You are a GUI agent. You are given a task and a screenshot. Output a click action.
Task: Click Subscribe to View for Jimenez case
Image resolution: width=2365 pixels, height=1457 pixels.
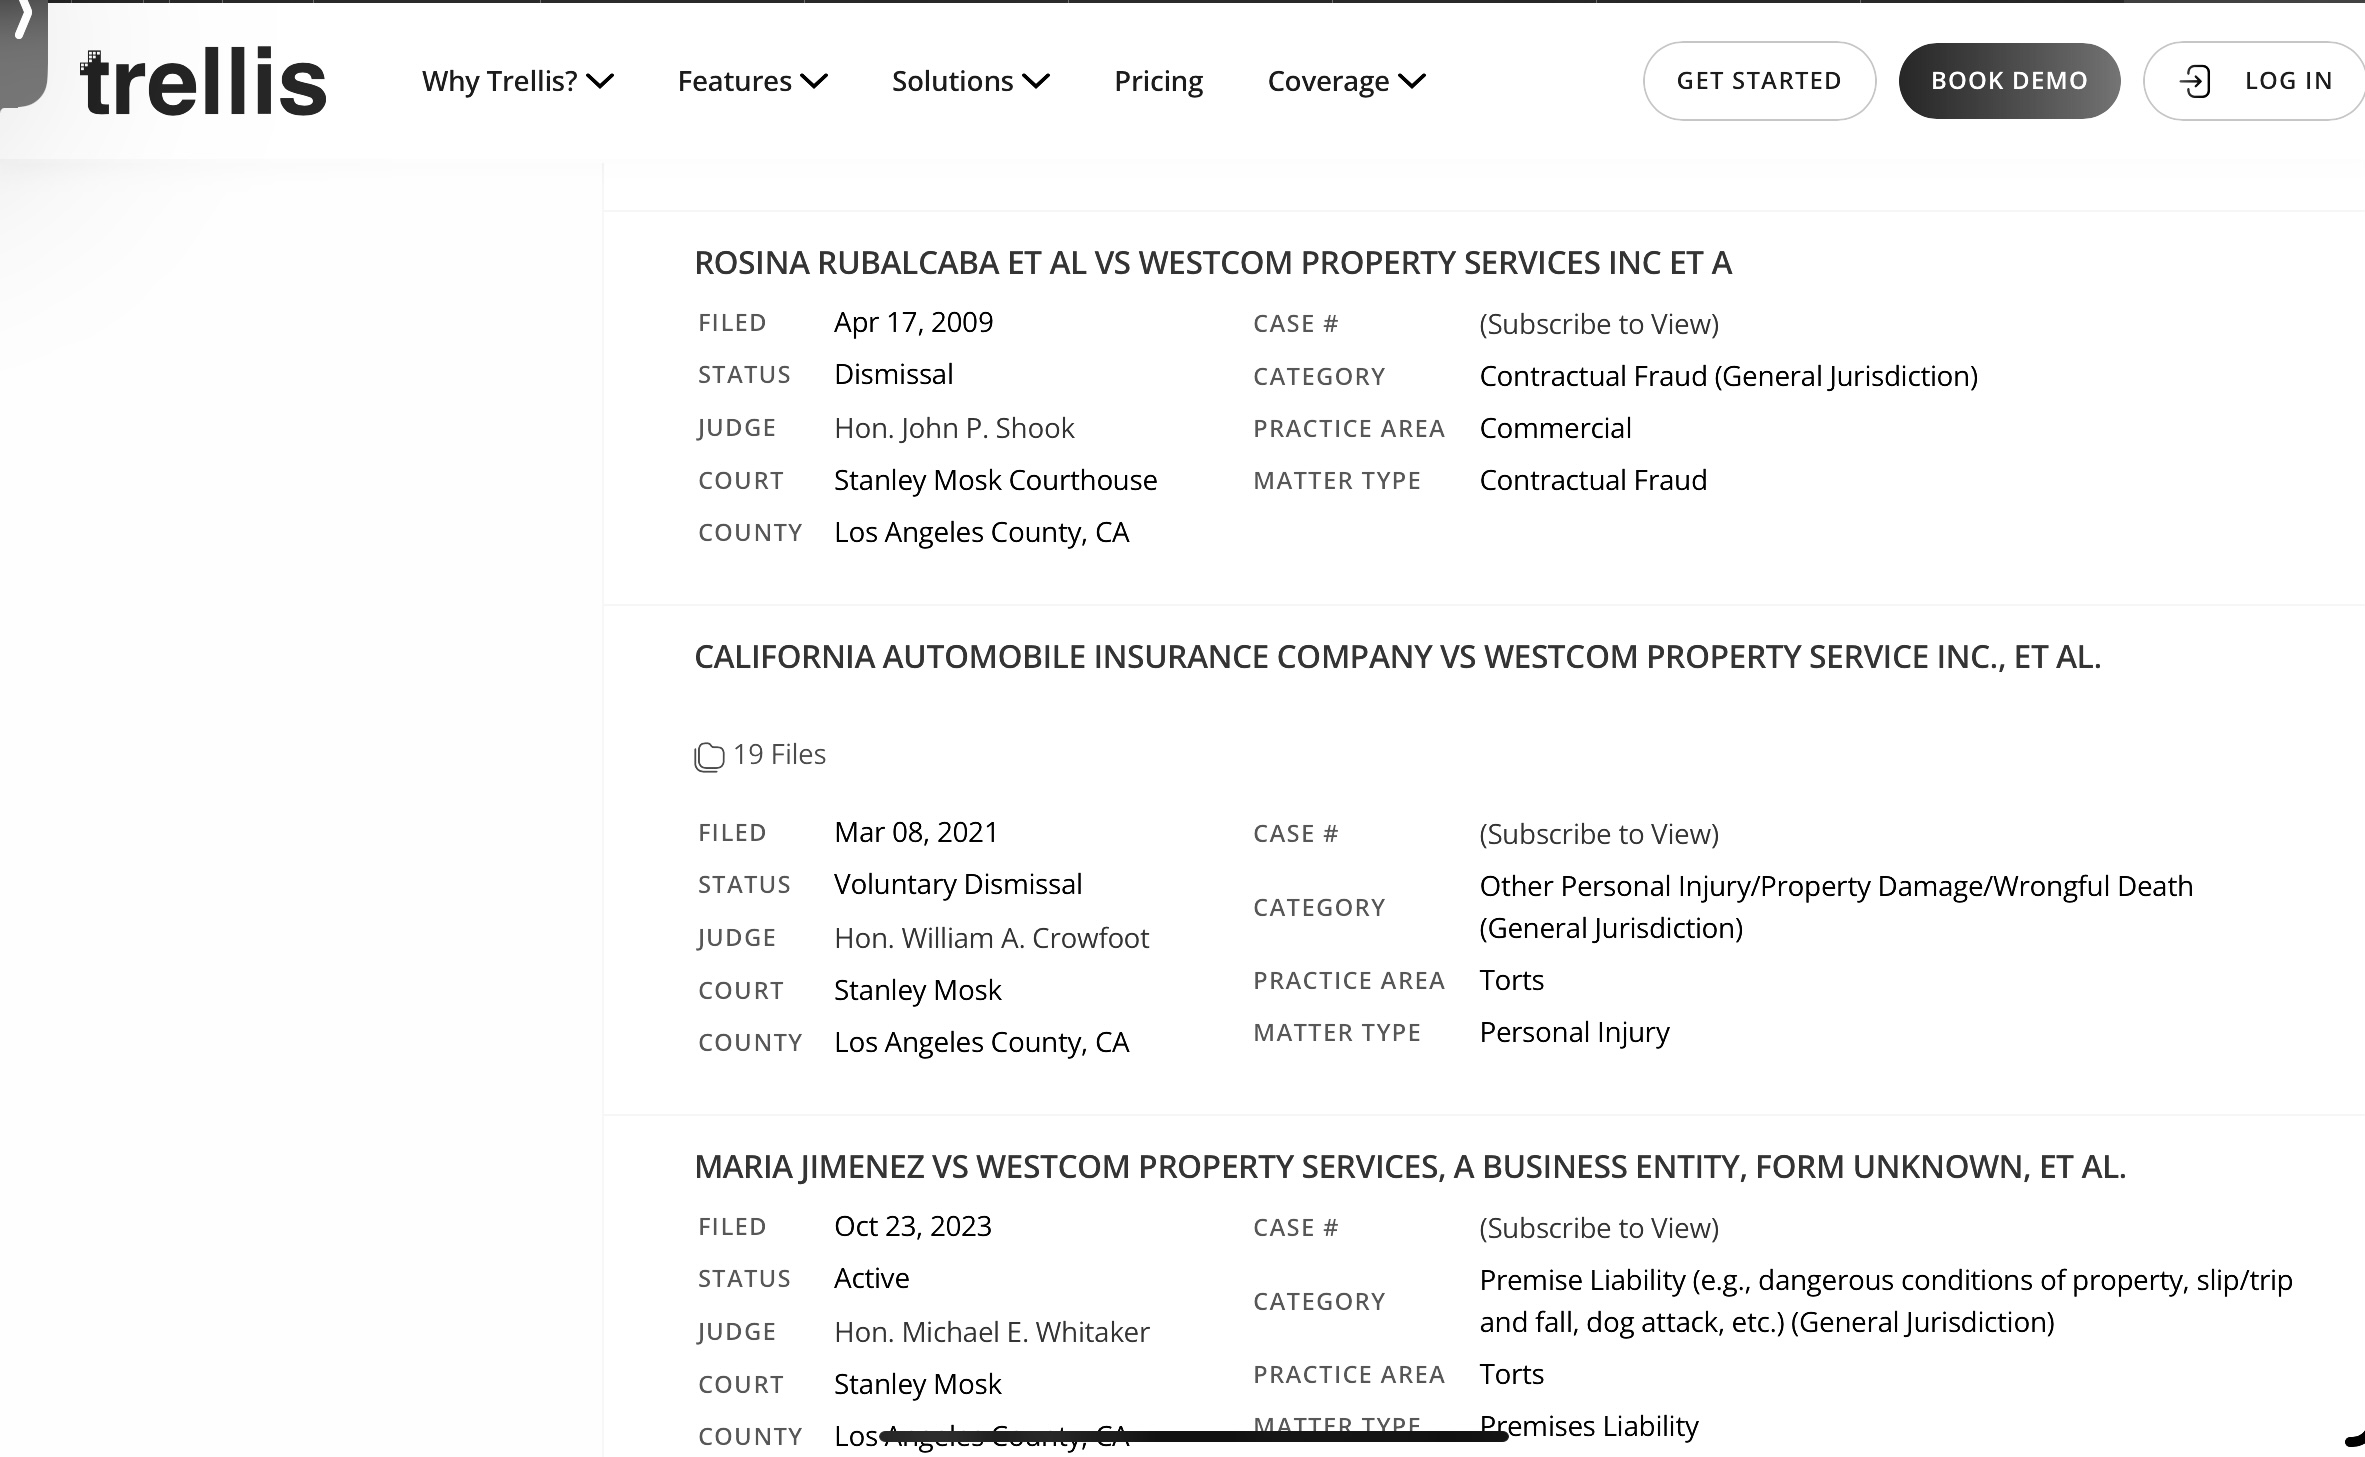[1599, 1228]
